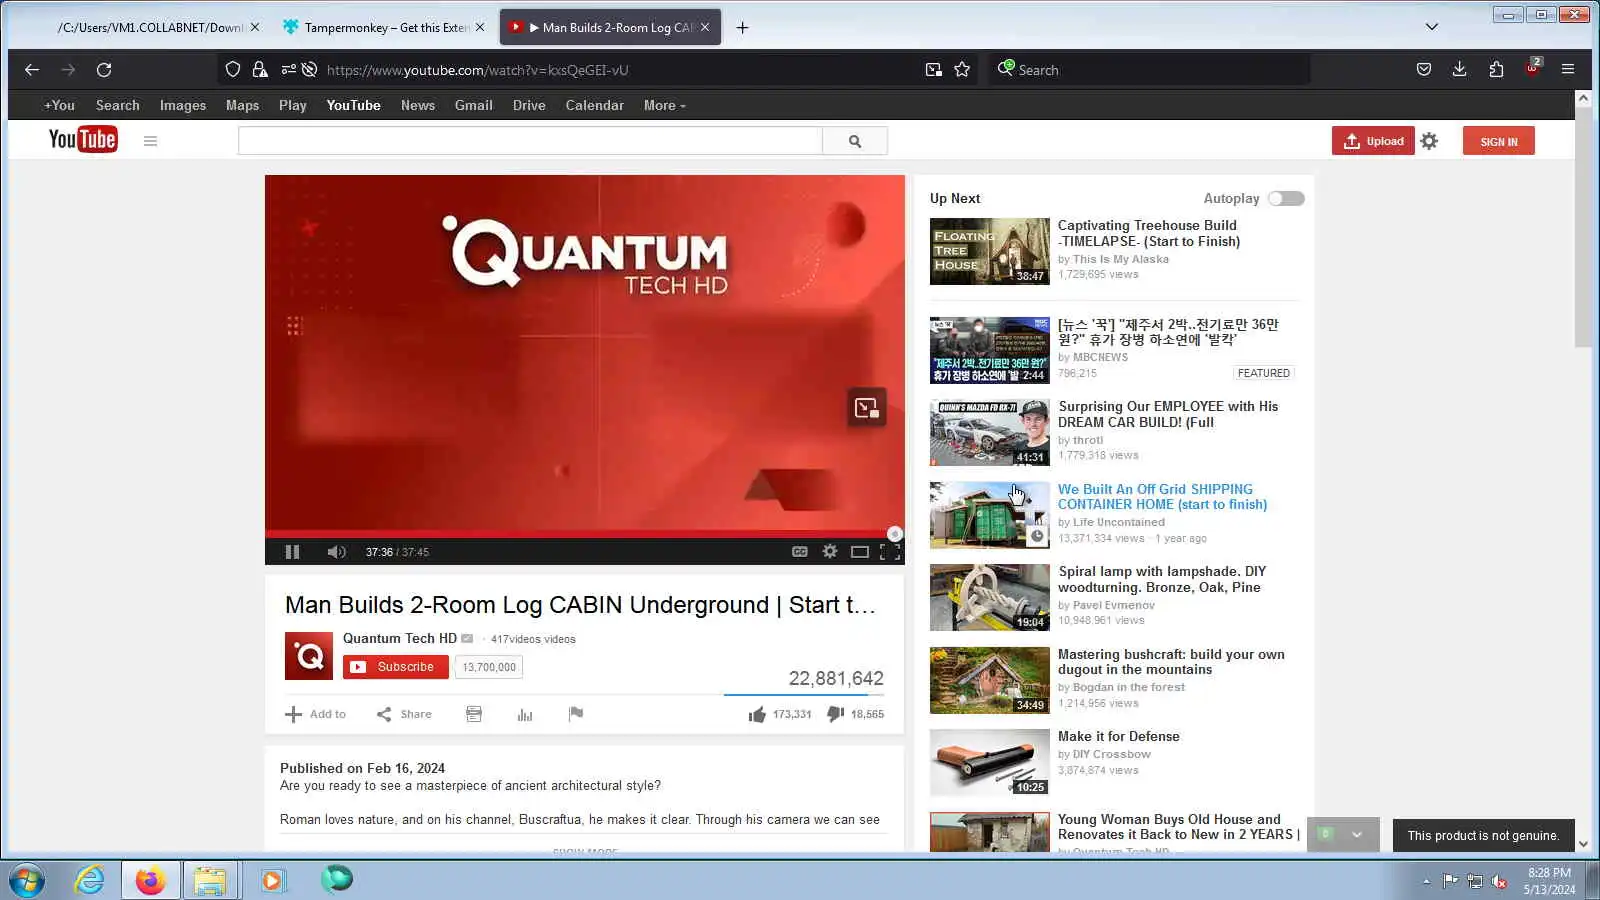Open Internet Explorer from the taskbar

click(x=90, y=880)
